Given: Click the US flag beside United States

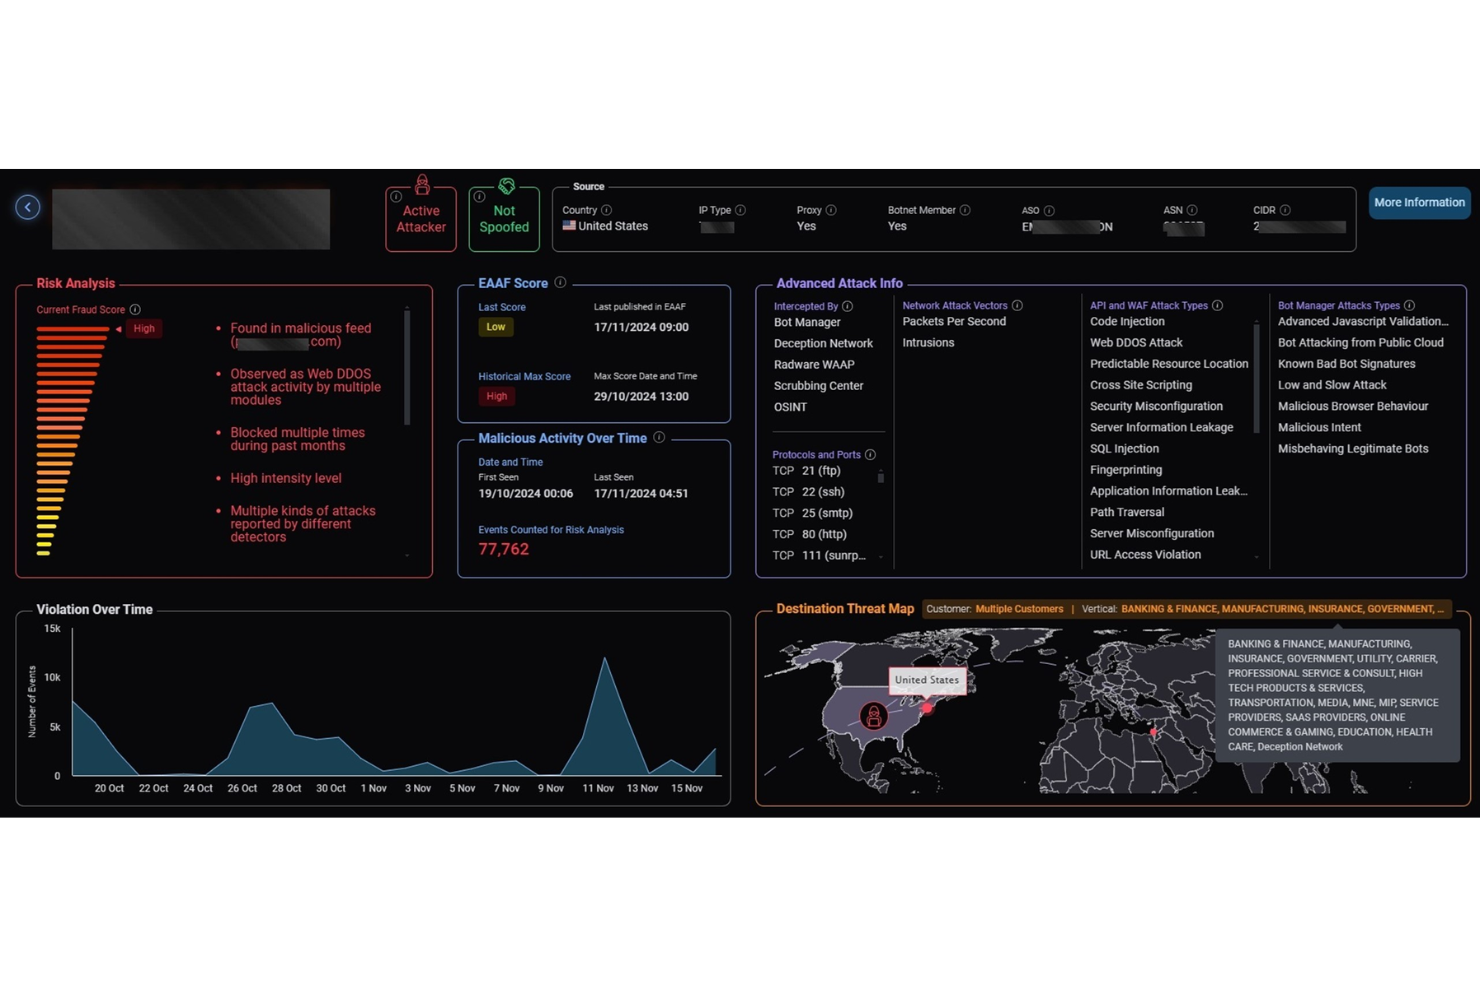Looking at the screenshot, I should point(568,226).
